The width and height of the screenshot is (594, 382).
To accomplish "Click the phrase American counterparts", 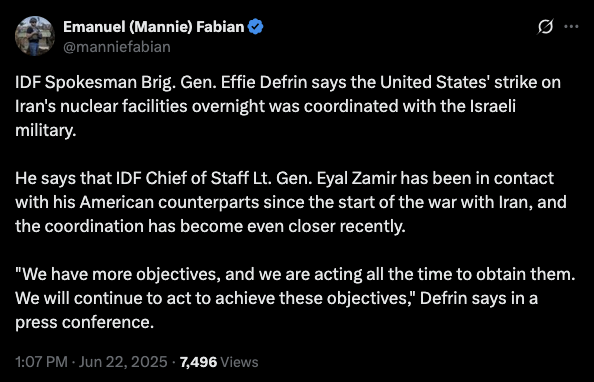I will pos(169,202).
